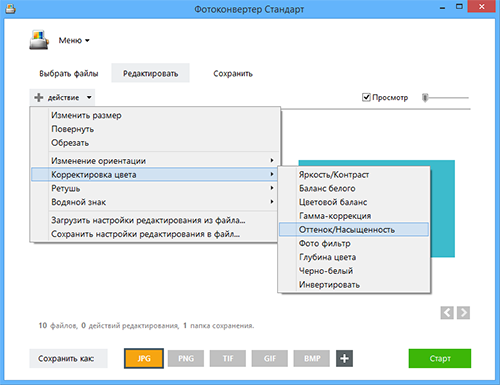This screenshot has height=385, width=500.
Task: Expand Изменение ориентации submenu
Action: tap(155, 161)
